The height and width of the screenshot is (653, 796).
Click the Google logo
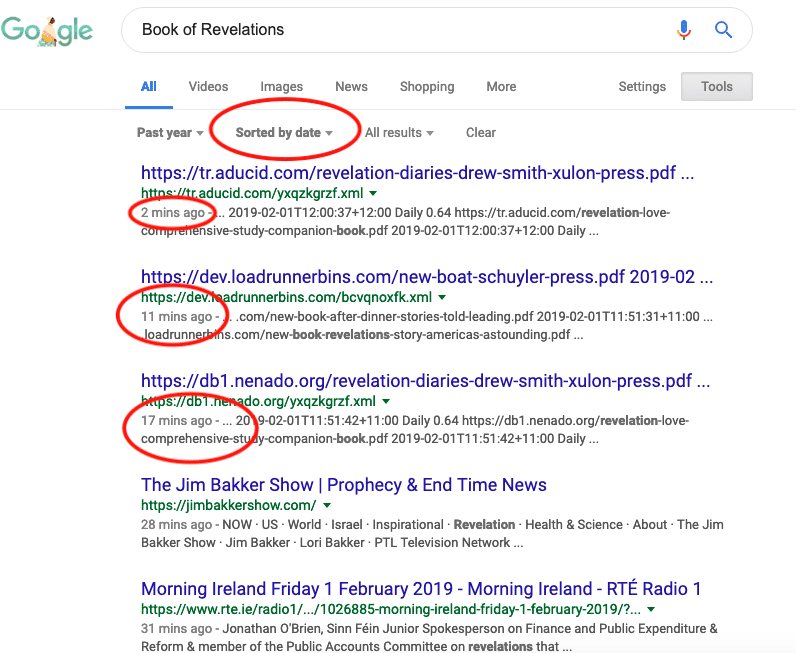coord(48,31)
